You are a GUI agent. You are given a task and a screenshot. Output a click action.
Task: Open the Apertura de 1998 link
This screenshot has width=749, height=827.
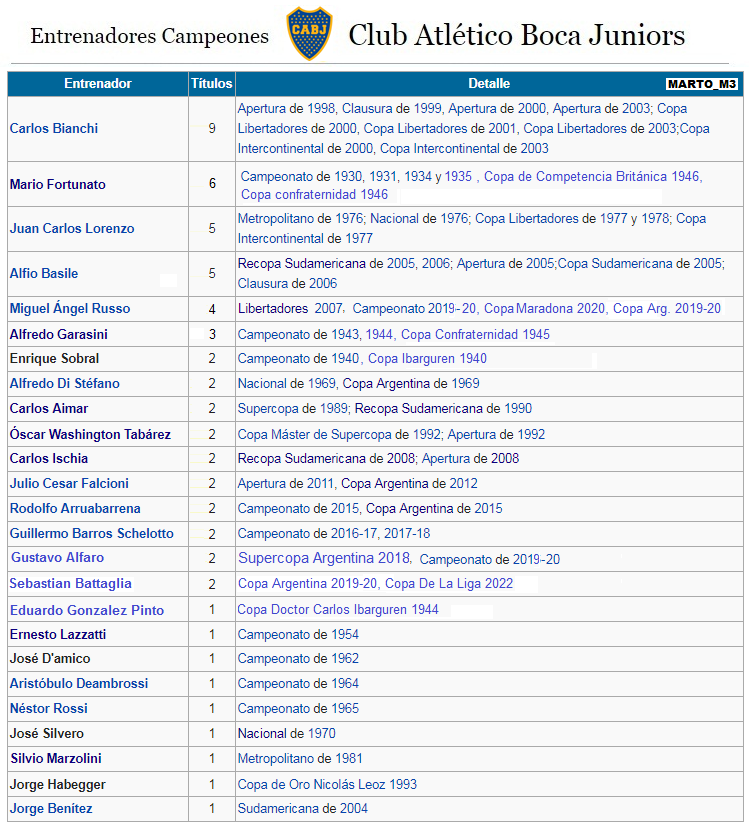(x=286, y=109)
